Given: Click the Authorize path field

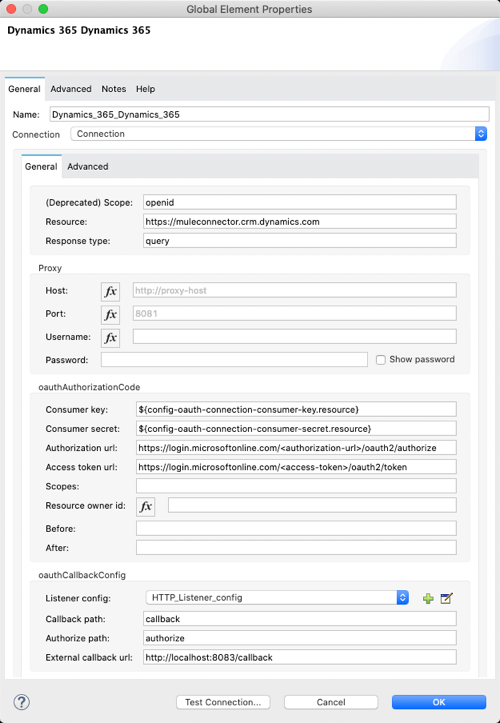Looking at the screenshot, I should pos(300,638).
